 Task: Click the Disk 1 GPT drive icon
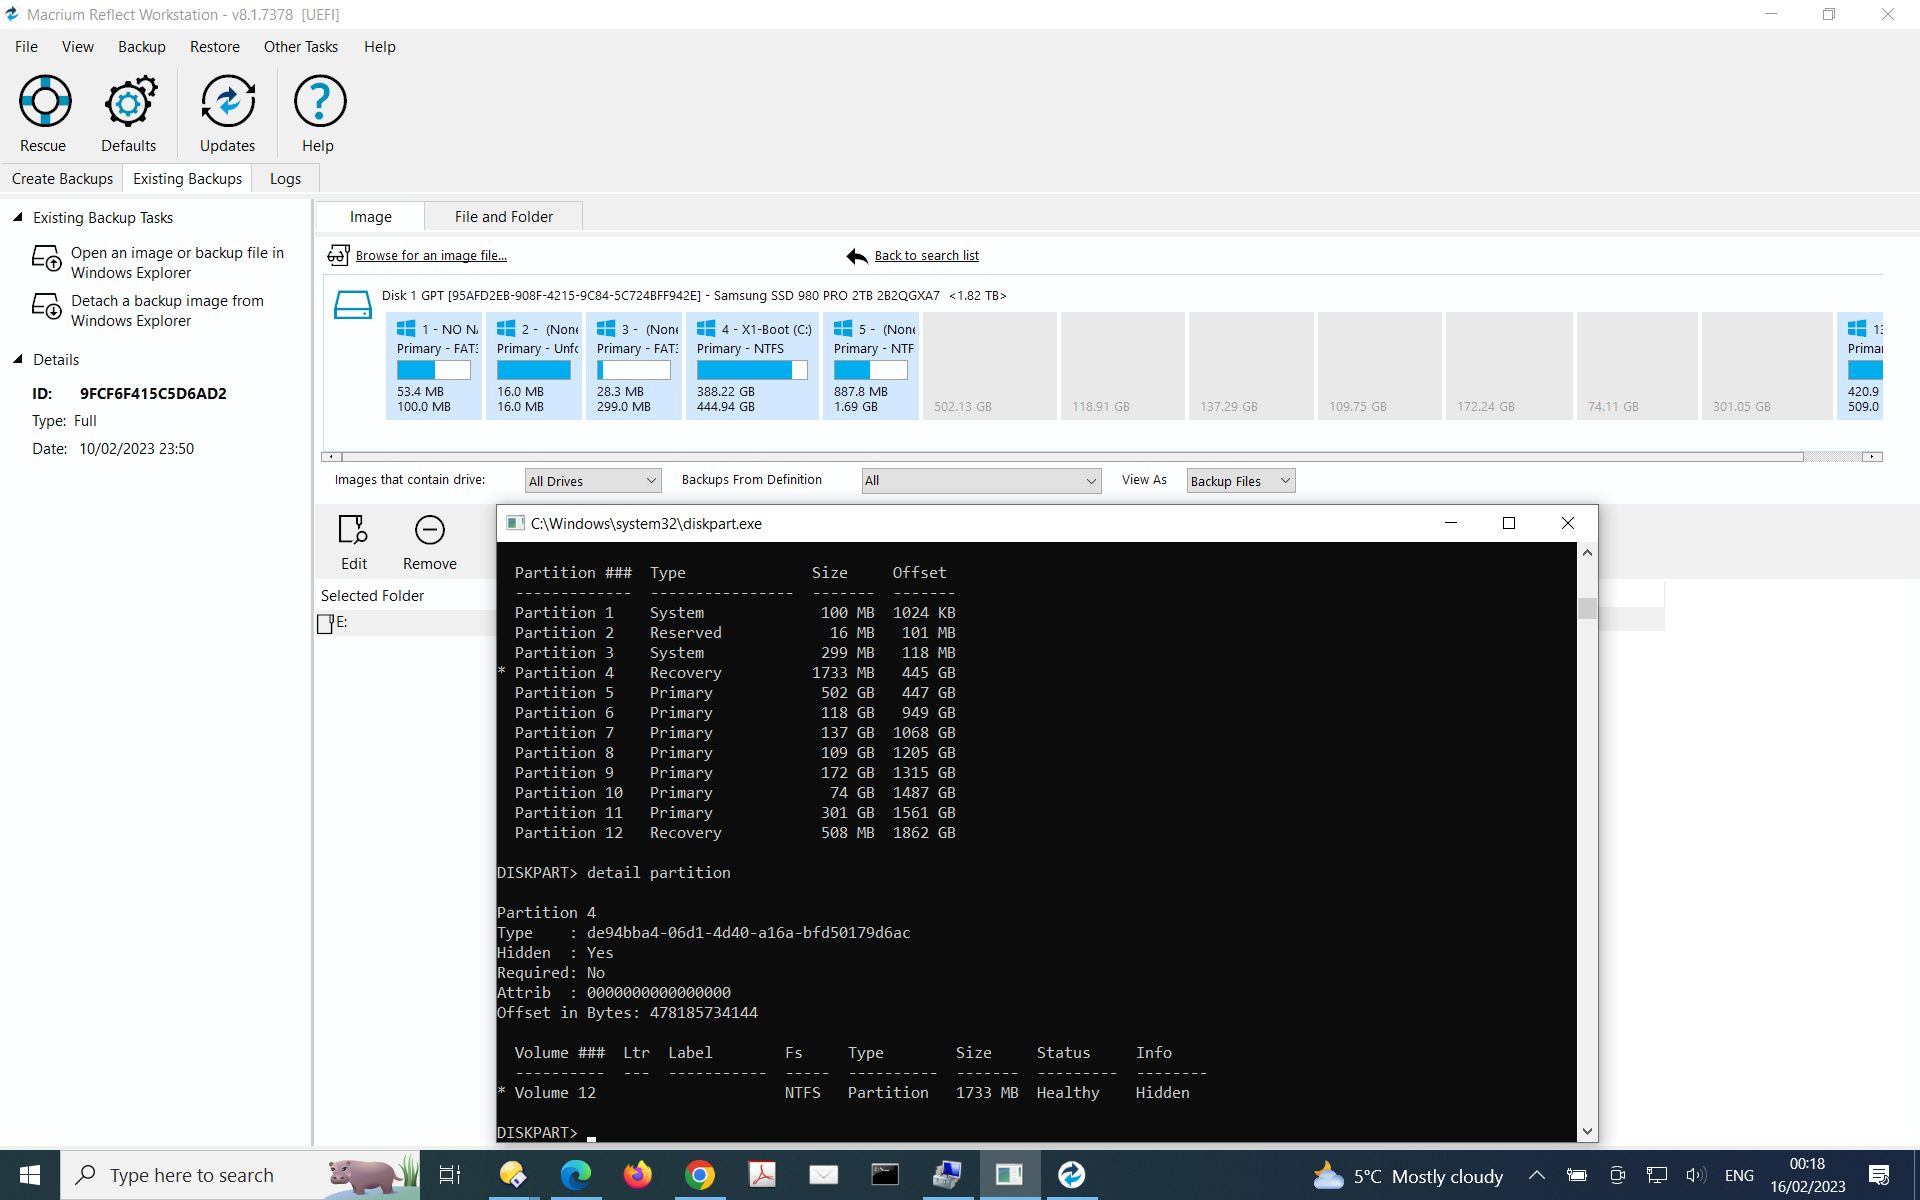[x=352, y=305]
